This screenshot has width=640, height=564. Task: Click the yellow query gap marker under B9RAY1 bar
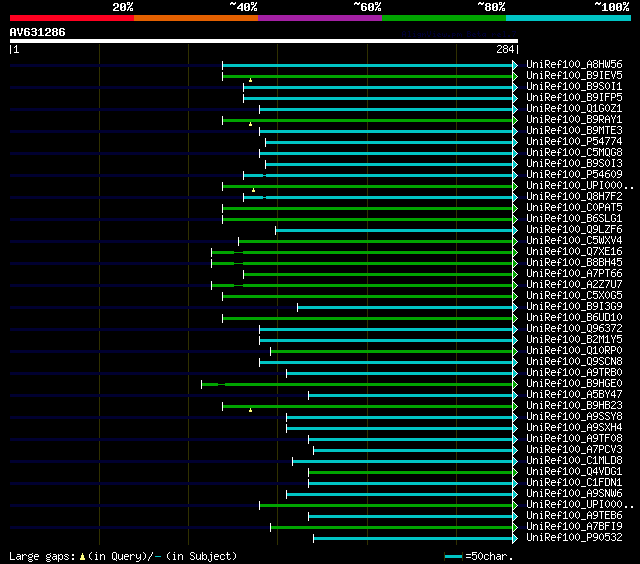250,124
